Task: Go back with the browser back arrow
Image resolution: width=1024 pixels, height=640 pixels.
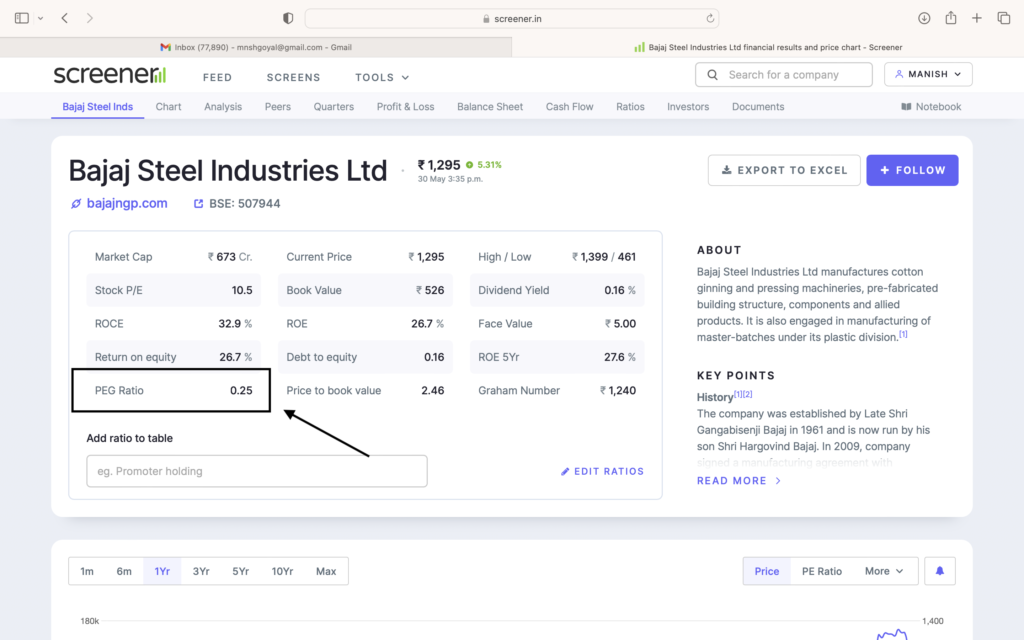Action: (x=65, y=18)
